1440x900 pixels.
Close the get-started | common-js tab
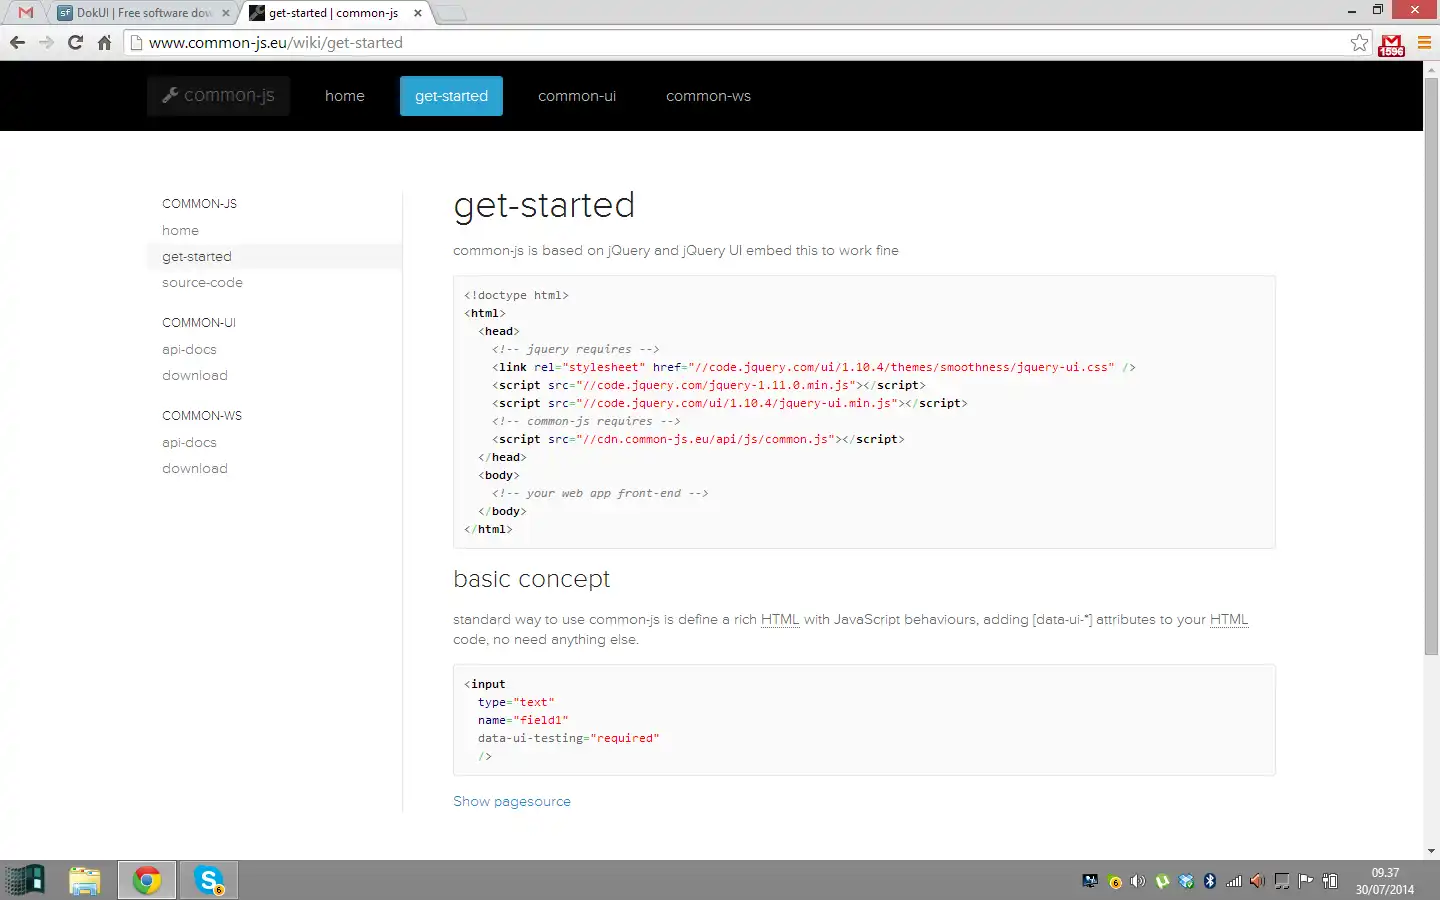pyautogui.click(x=418, y=13)
